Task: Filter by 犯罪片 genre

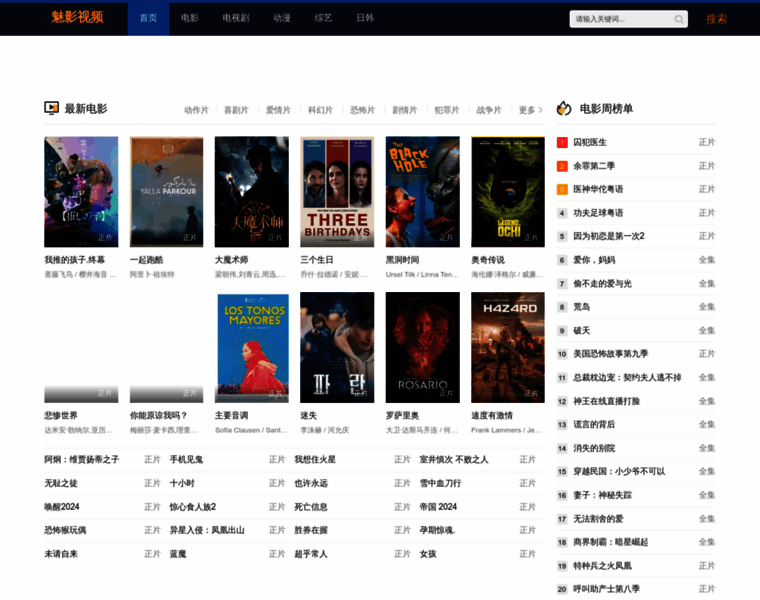Action: (447, 110)
